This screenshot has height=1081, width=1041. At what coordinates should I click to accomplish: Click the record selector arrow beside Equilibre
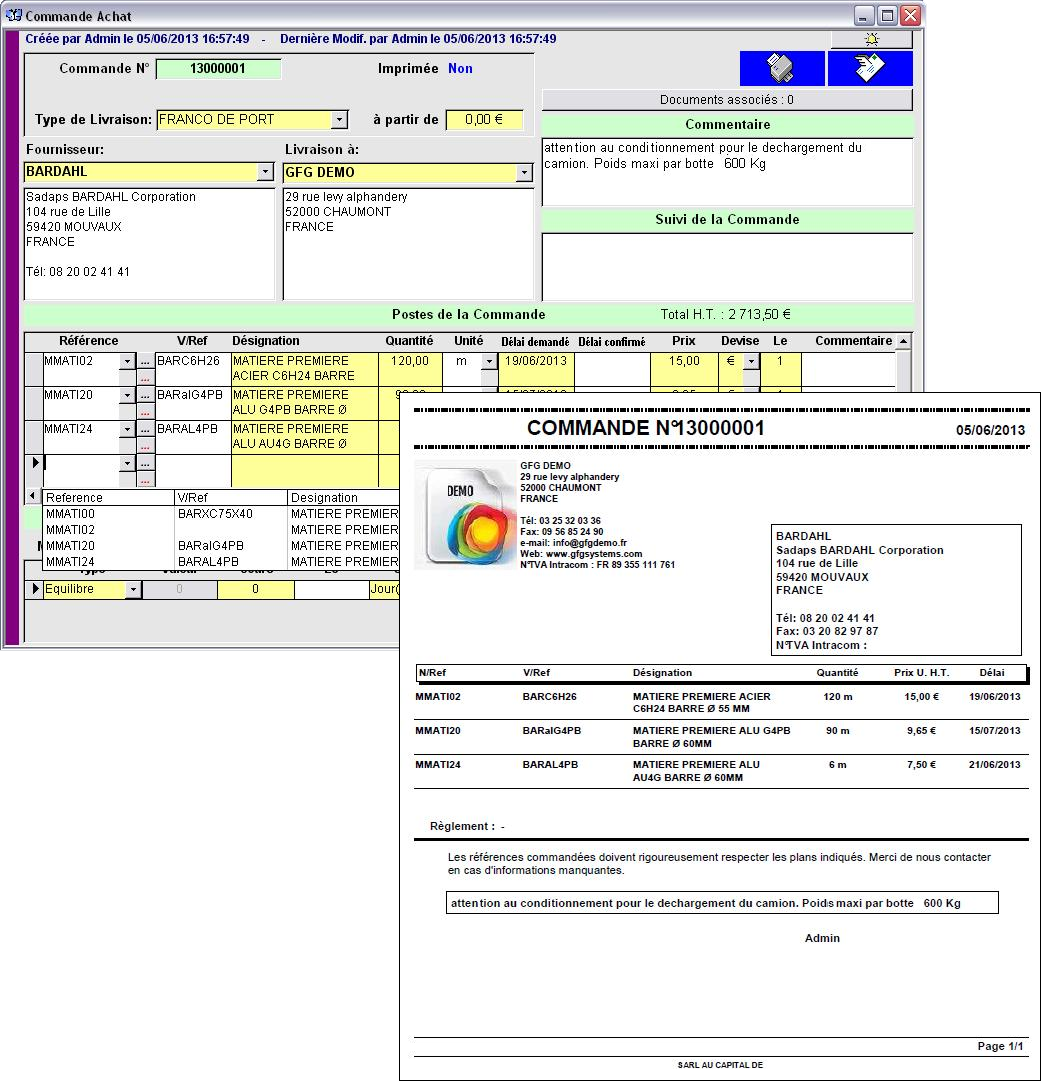[34, 589]
